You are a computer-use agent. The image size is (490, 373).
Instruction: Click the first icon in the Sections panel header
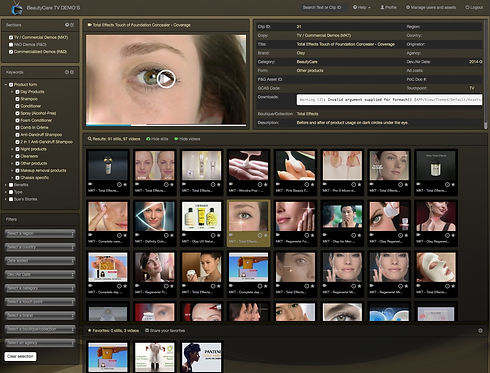67,25
